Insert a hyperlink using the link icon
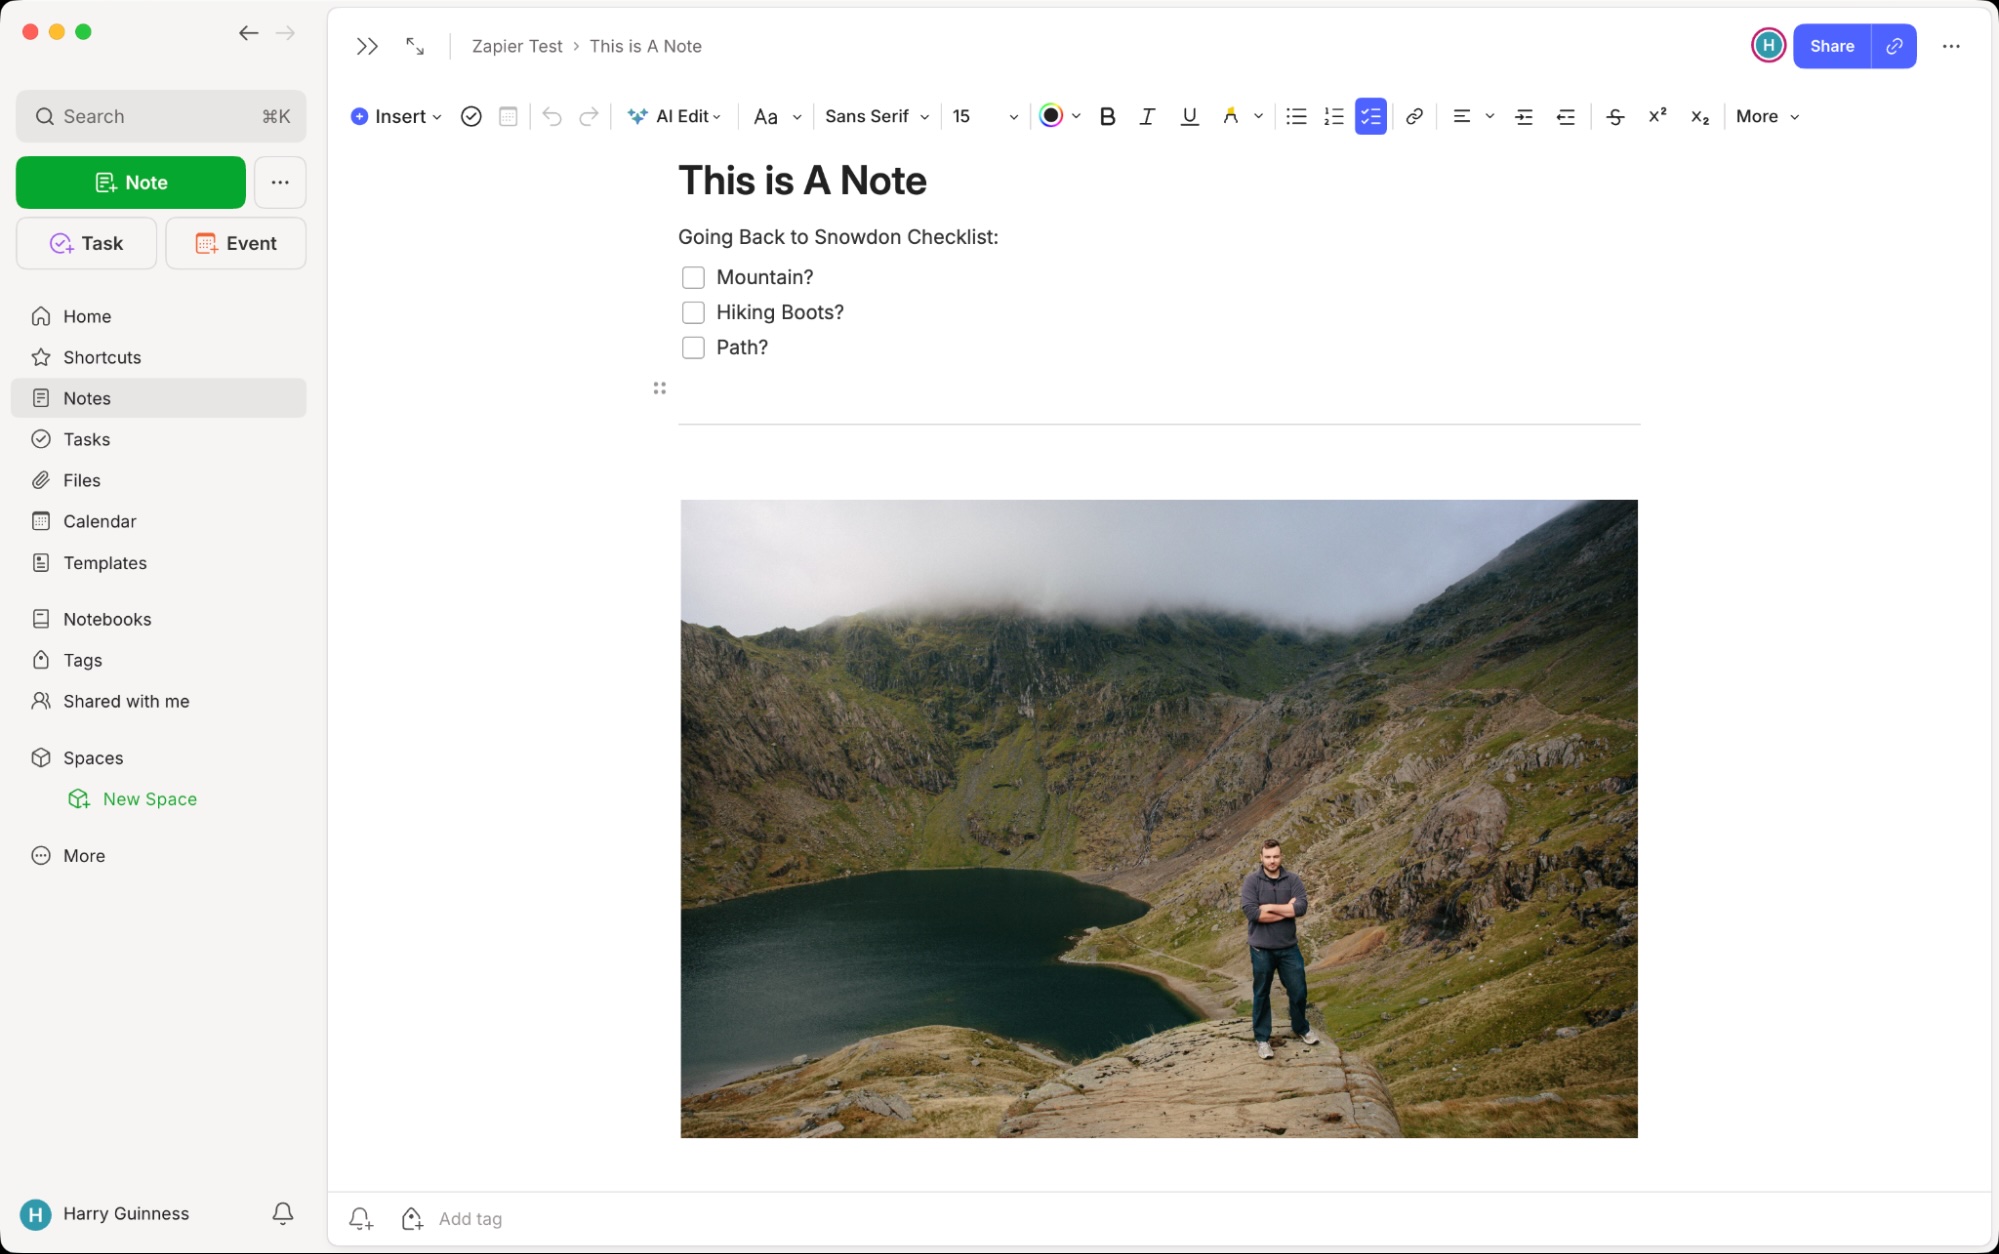 pos(1413,116)
